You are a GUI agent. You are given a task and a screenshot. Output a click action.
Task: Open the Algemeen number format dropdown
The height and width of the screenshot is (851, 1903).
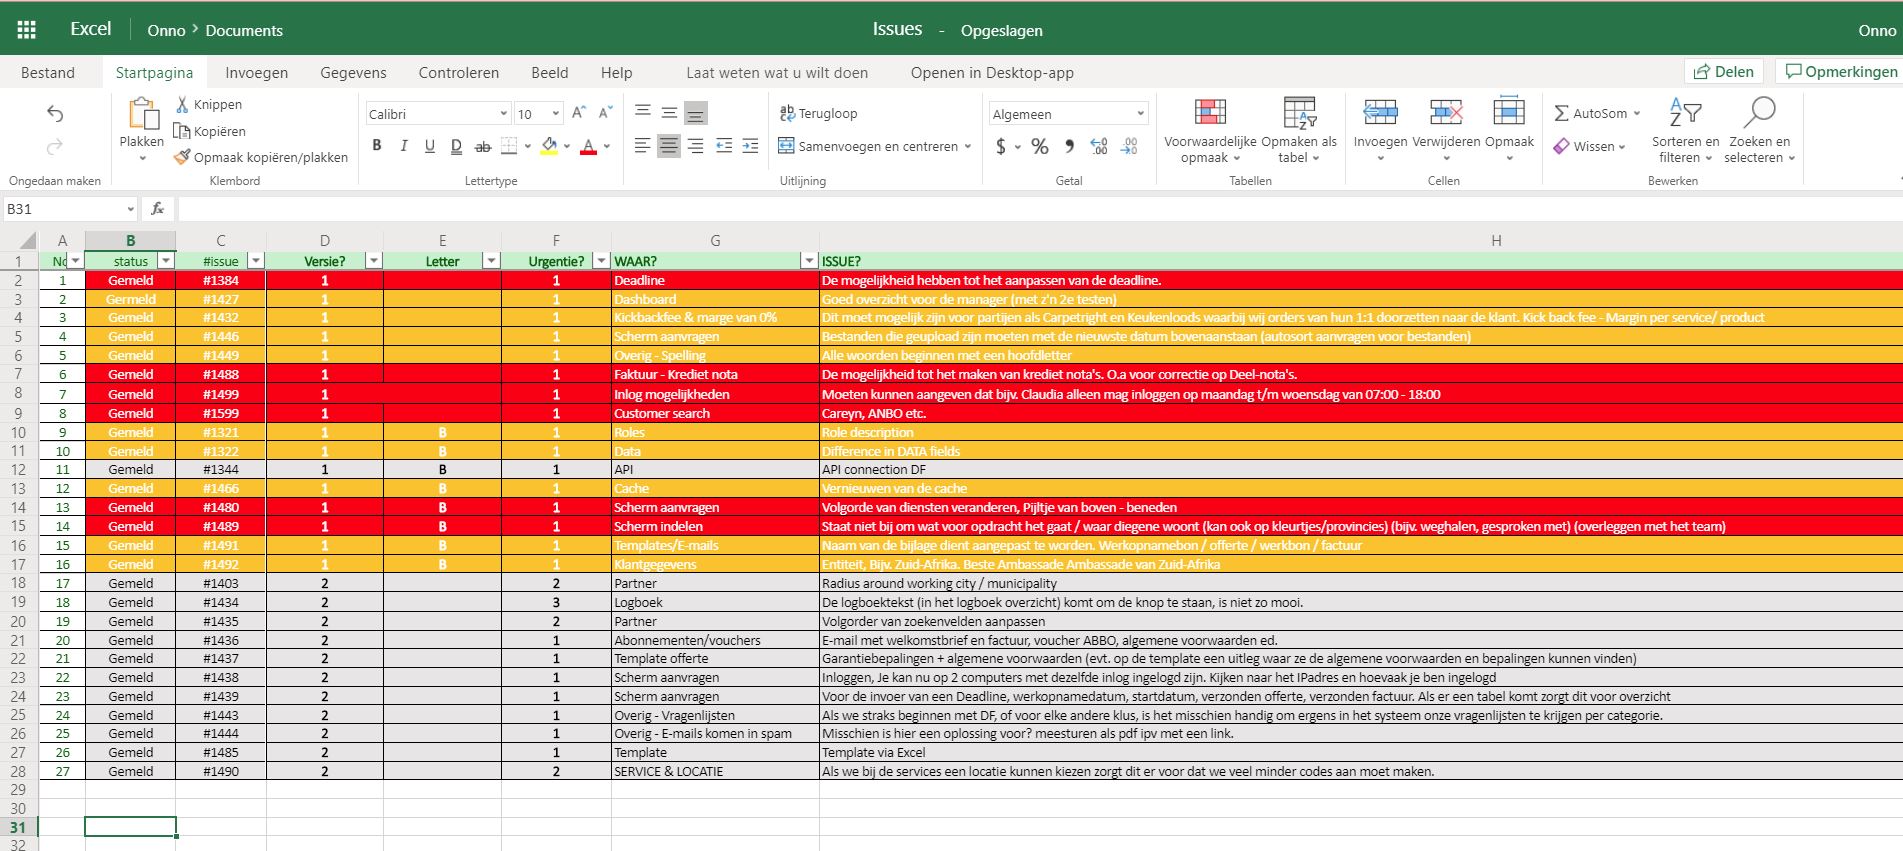point(1068,114)
